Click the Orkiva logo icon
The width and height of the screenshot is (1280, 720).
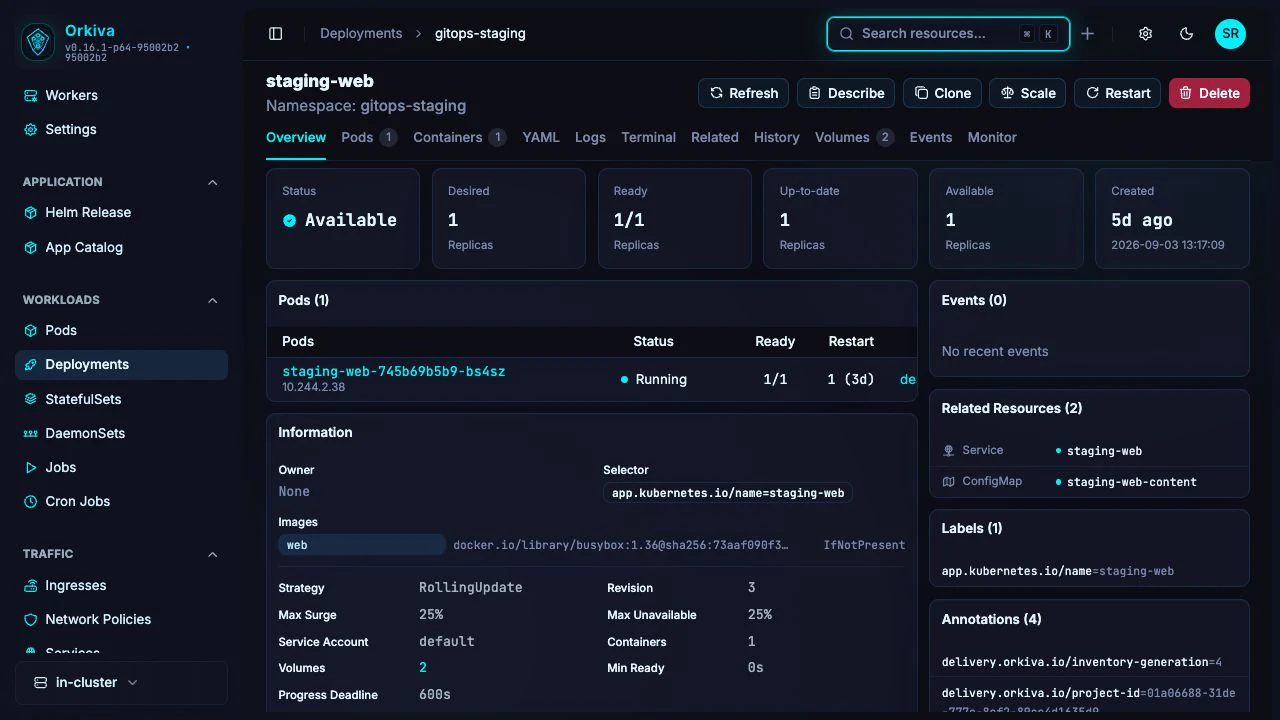pos(38,41)
